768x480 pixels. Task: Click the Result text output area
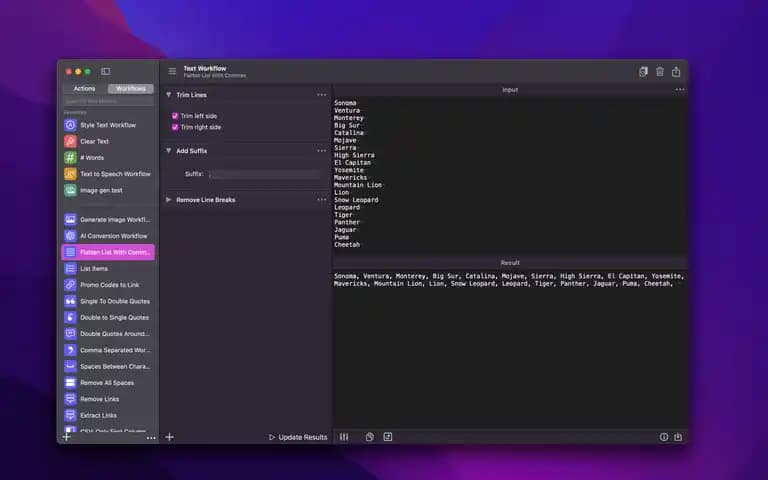[509, 348]
